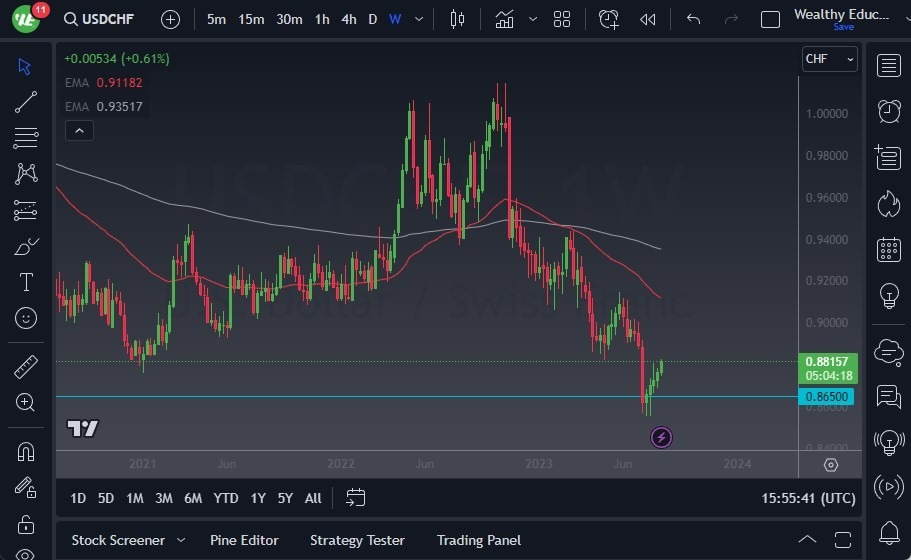Open the indicators panel
Screen dimensions: 911x560
point(504,19)
